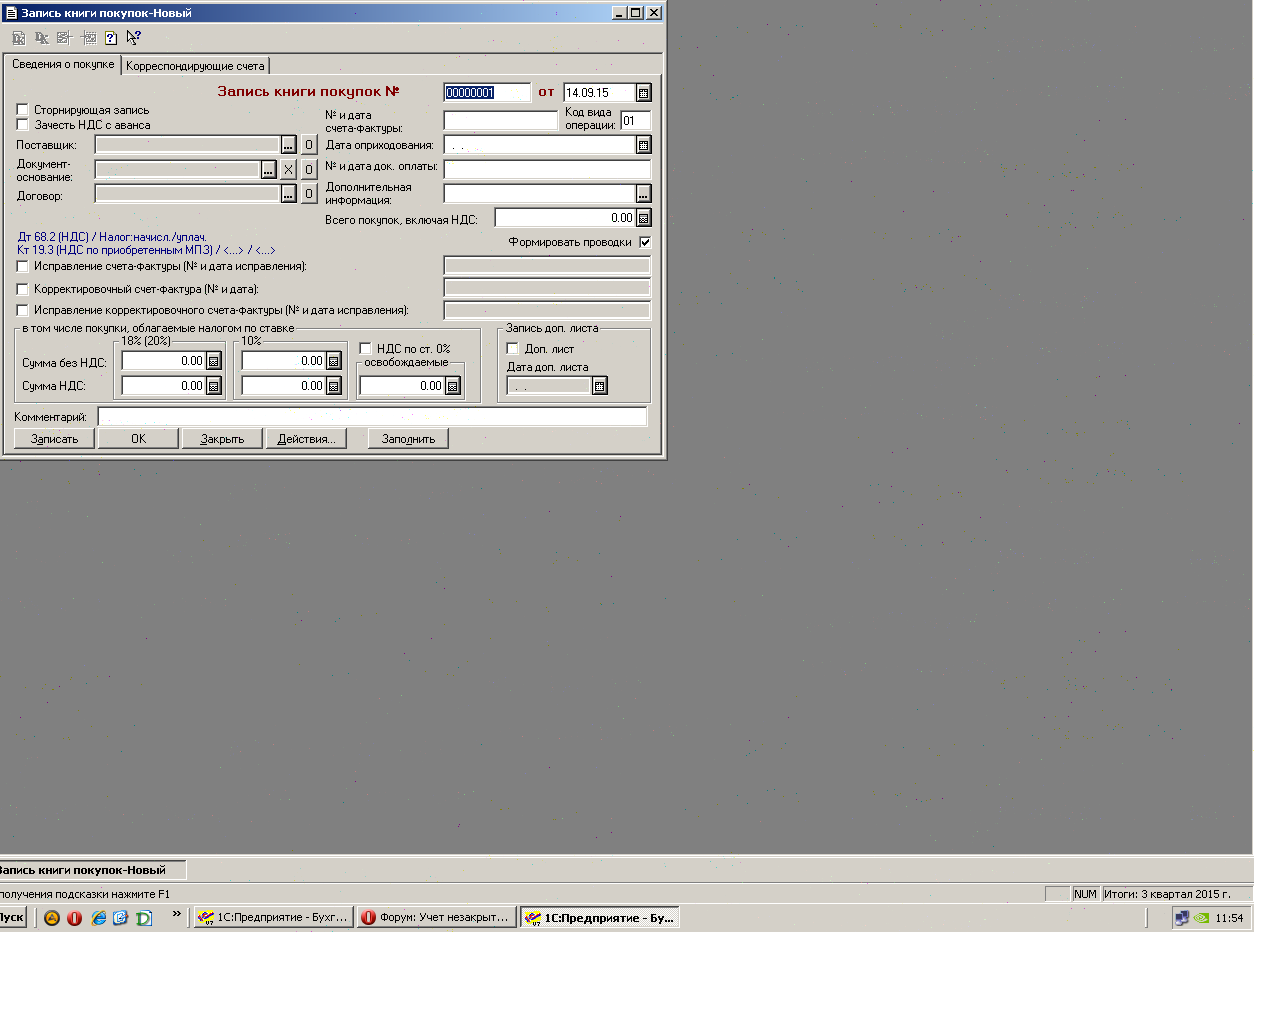The width and height of the screenshot is (1280, 1024).
Task: Click the Записать button
Action: pos(55,439)
